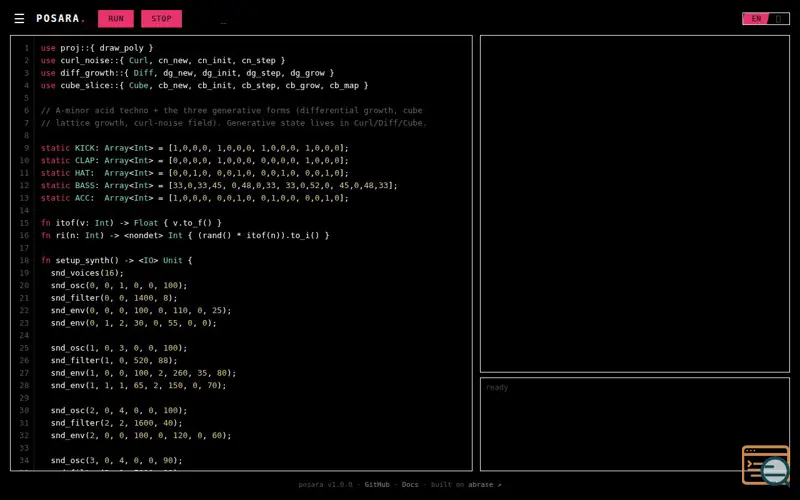Click the 'fn ri' function line
The width and height of the screenshot is (800, 500).
click(185, 235)
